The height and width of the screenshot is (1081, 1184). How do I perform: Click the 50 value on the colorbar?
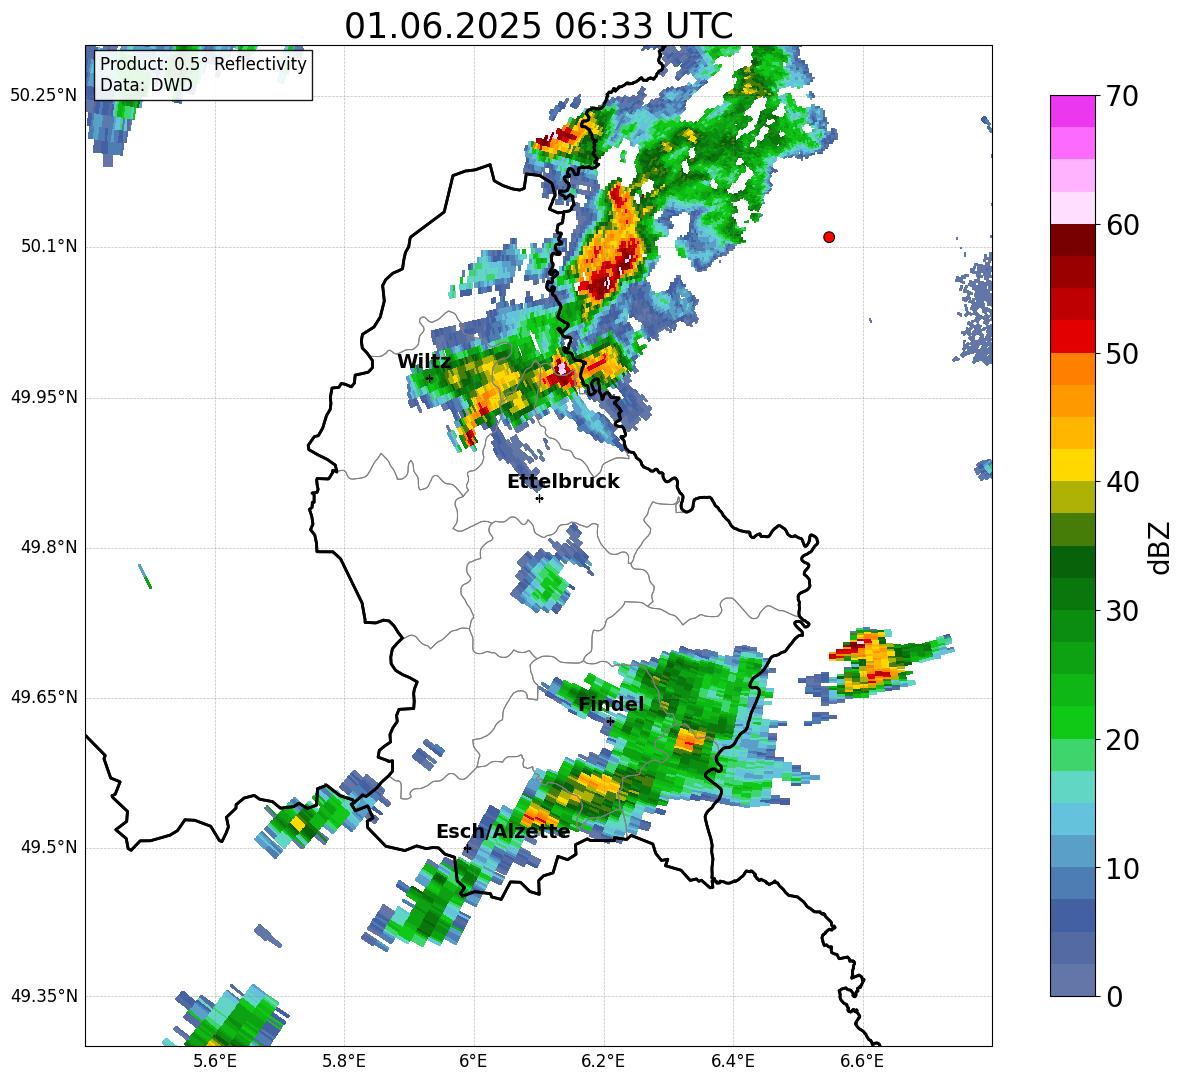tap(1122, 353)
